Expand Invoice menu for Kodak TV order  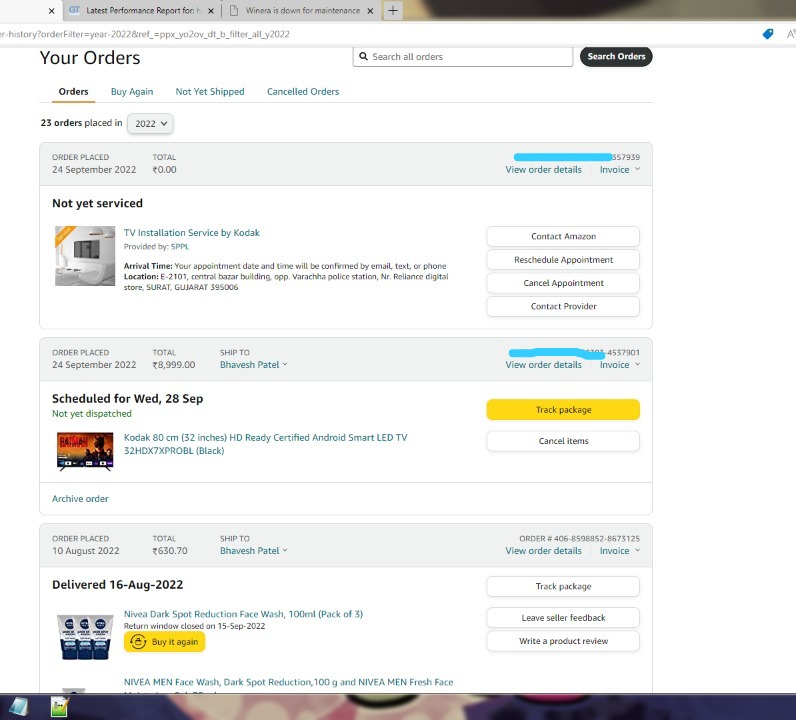coord(619,365)
